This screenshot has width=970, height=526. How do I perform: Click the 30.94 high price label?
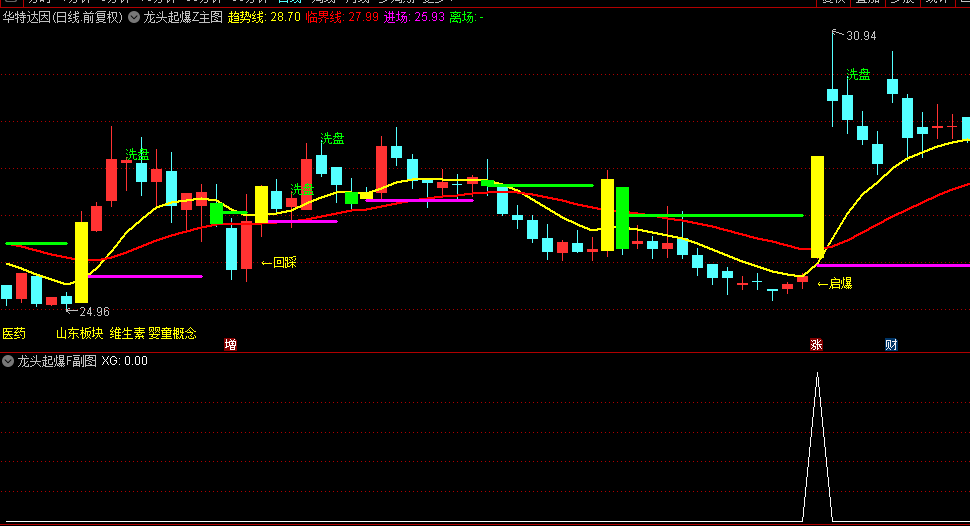[x=861, y=36]
